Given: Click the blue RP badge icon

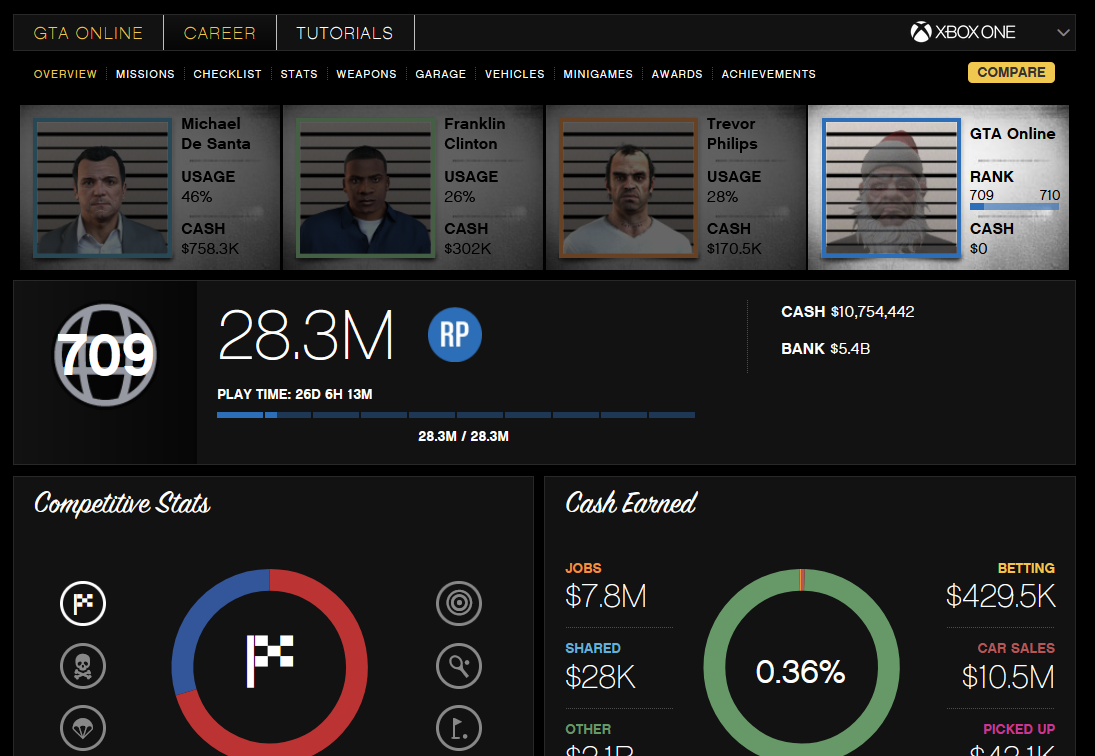Looking at the screenshot, I should (455, 335).
